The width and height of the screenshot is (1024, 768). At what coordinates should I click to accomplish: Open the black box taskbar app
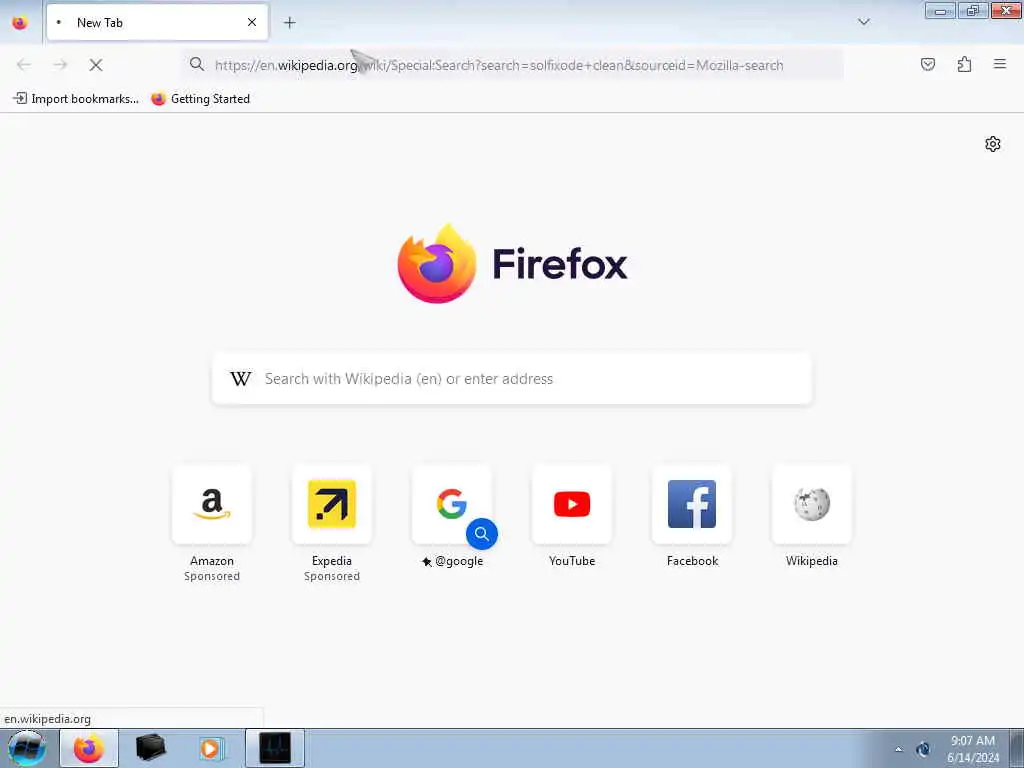[x=150, y=748]
